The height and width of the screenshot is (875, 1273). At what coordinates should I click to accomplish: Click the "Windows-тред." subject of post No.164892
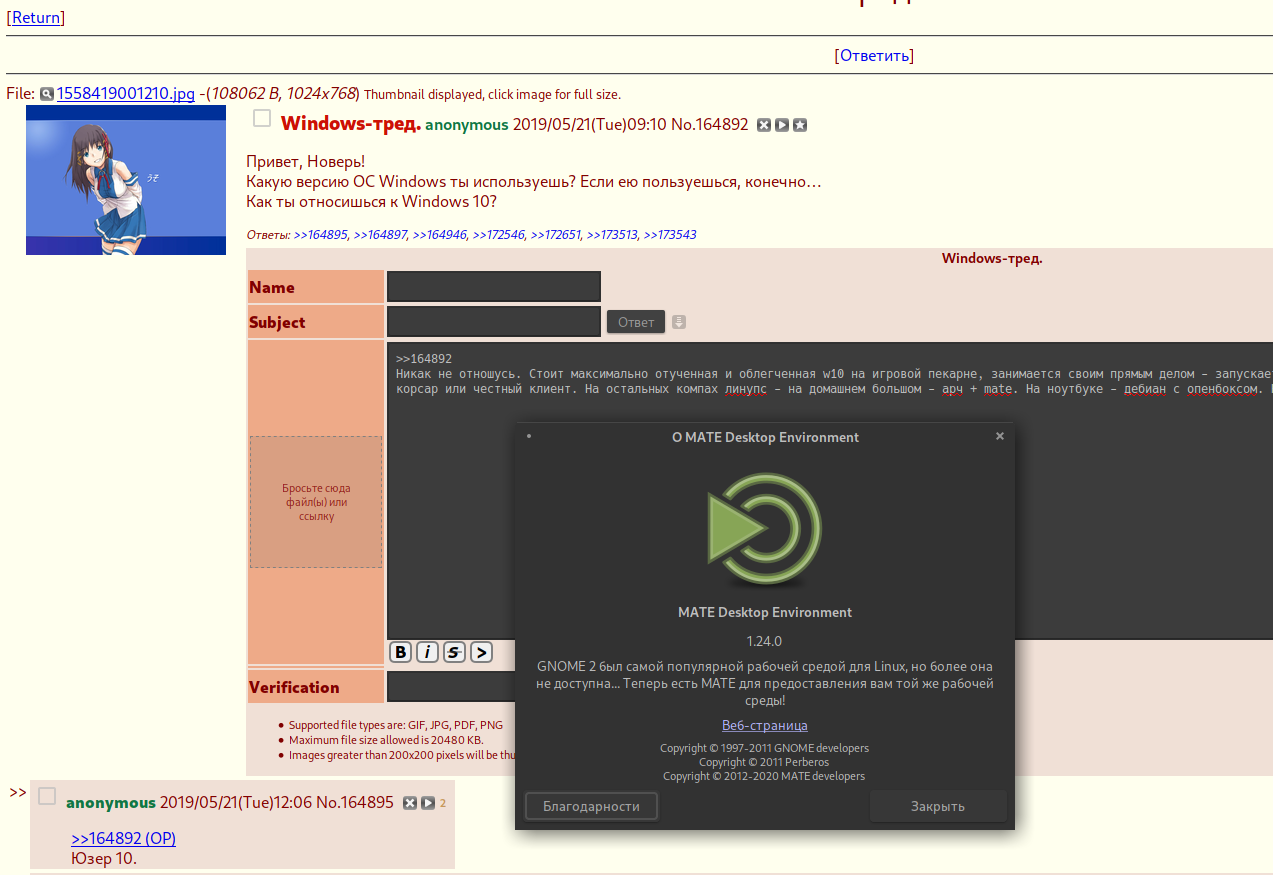click(351, 124)
